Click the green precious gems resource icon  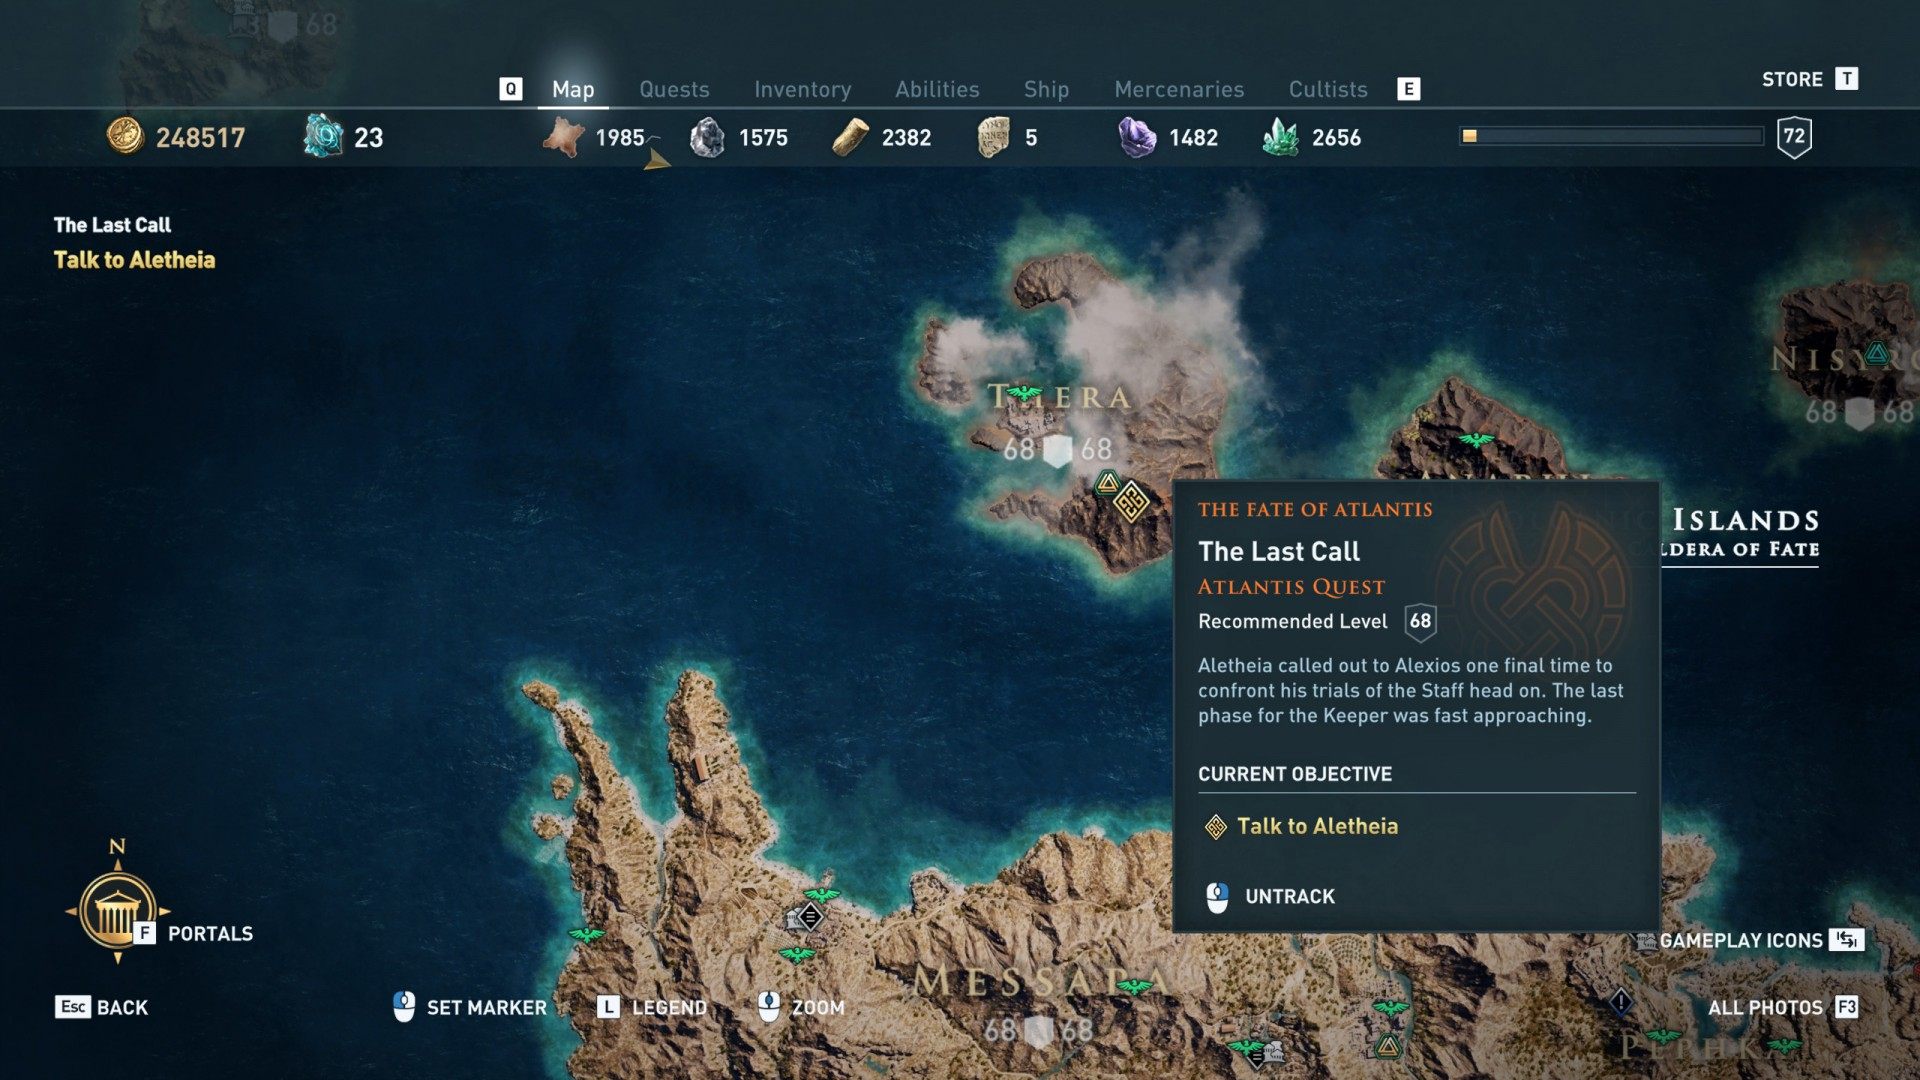(x=1281, y=137)
